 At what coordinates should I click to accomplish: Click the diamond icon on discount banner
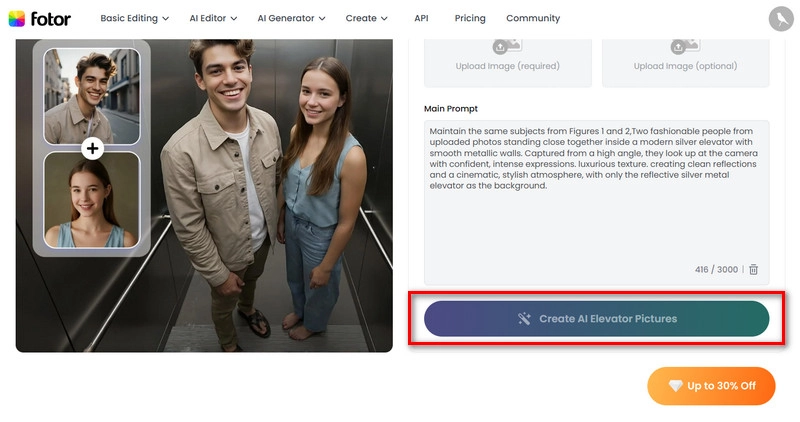(x=675, y=386)
